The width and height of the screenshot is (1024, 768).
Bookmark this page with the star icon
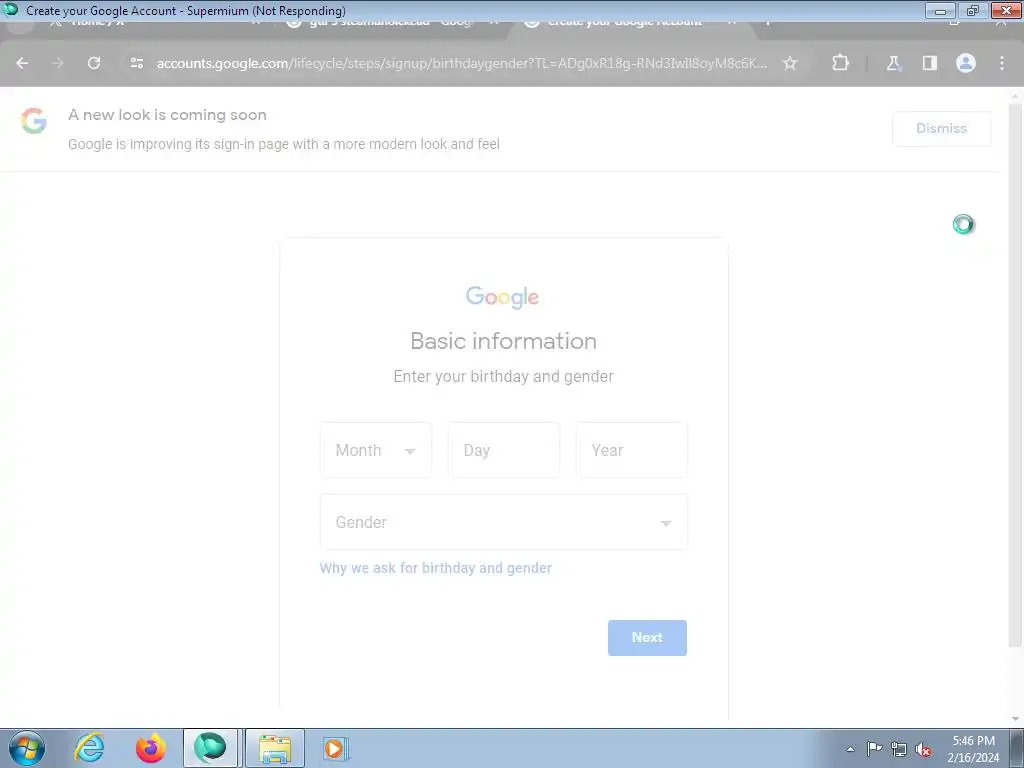click(790, 63)
